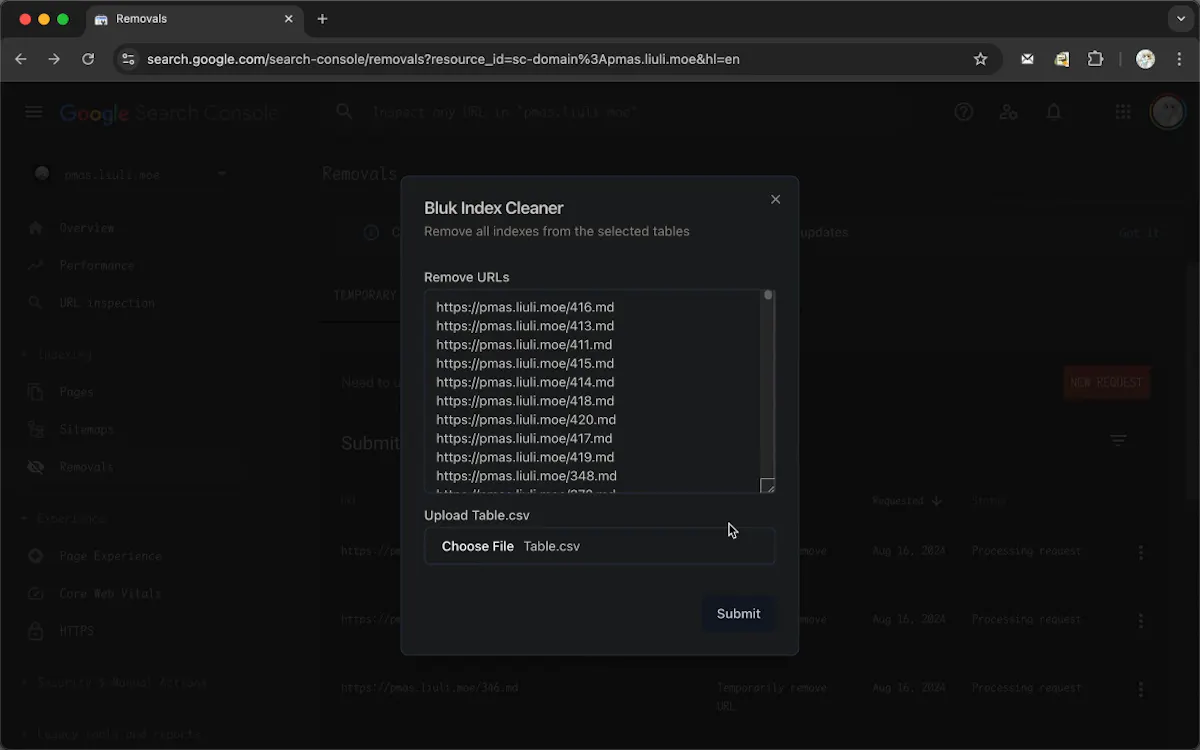Open the Chrome Extensions puzzle icon
The image size is (1200, 750).
[1095, 59]
